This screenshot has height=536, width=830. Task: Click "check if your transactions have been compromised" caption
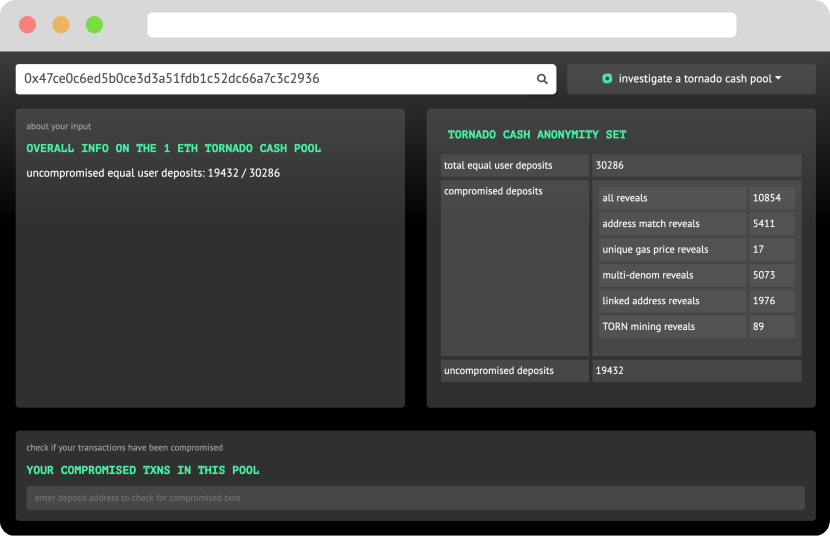coord(124,448)
